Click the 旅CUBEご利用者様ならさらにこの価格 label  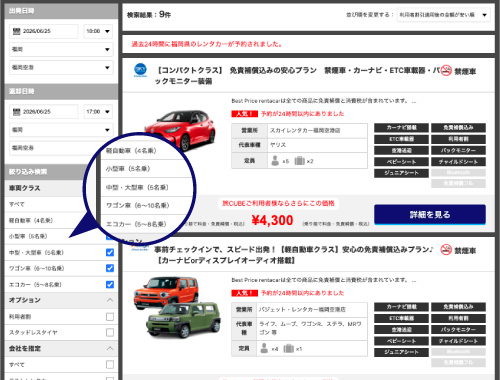pyautogui.click(x=278, y=203)
